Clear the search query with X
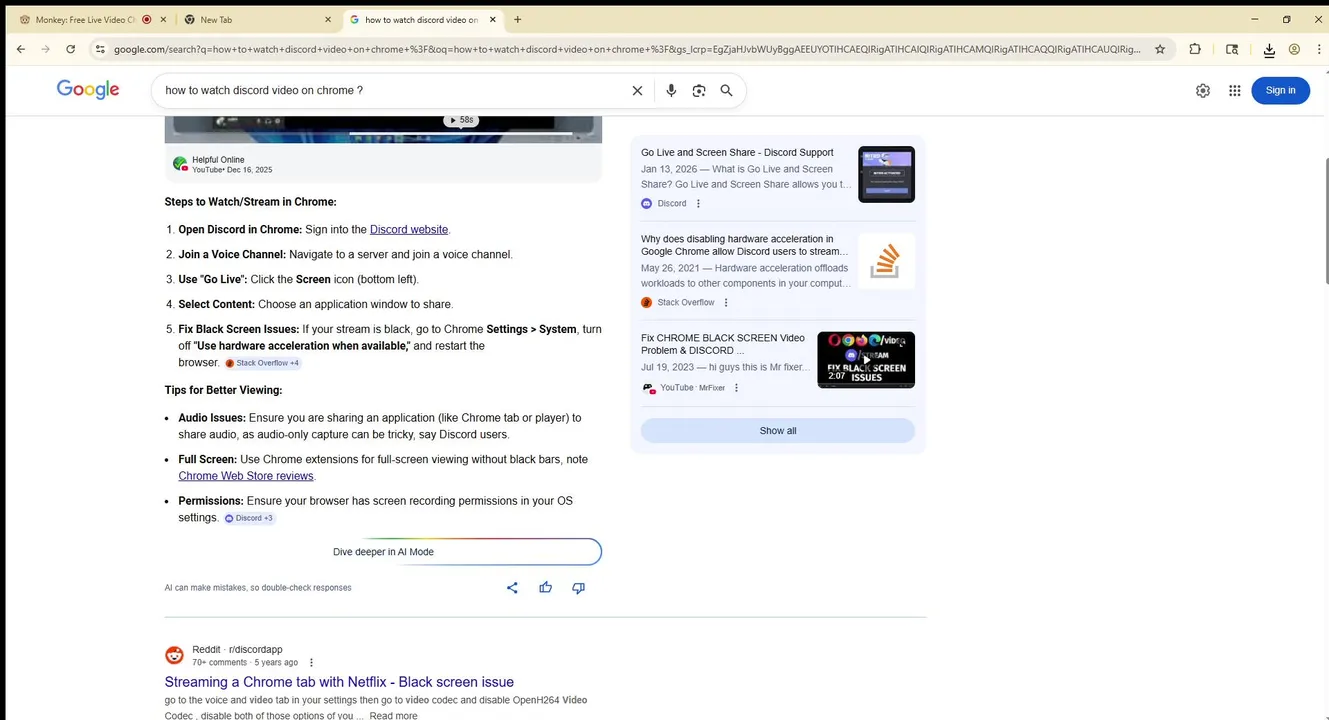The width and height of the screenshot is (1329, 720). click(x=637, y=90)
